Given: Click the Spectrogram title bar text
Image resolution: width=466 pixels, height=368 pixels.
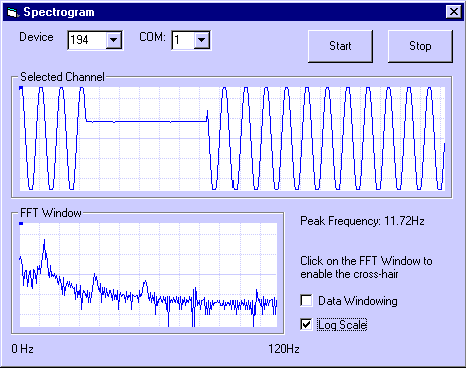Looking at the screenshot, I should pyautogui.click(x=59, y=12).
